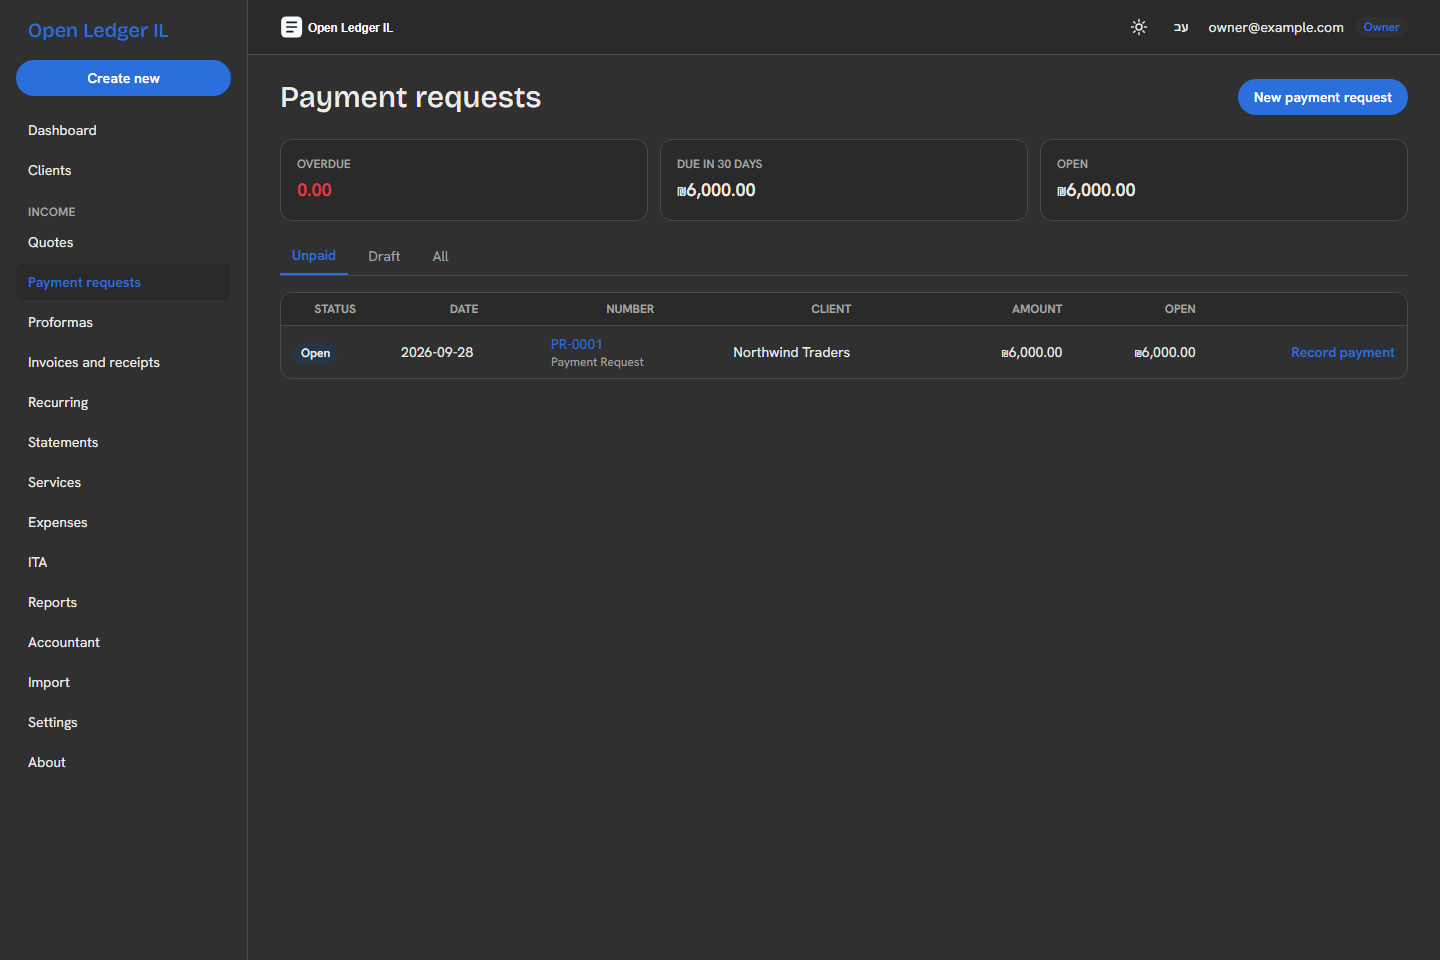The image size is (1440, 960).
Task: Switch to the Draft tab
Action: [384, 256]
